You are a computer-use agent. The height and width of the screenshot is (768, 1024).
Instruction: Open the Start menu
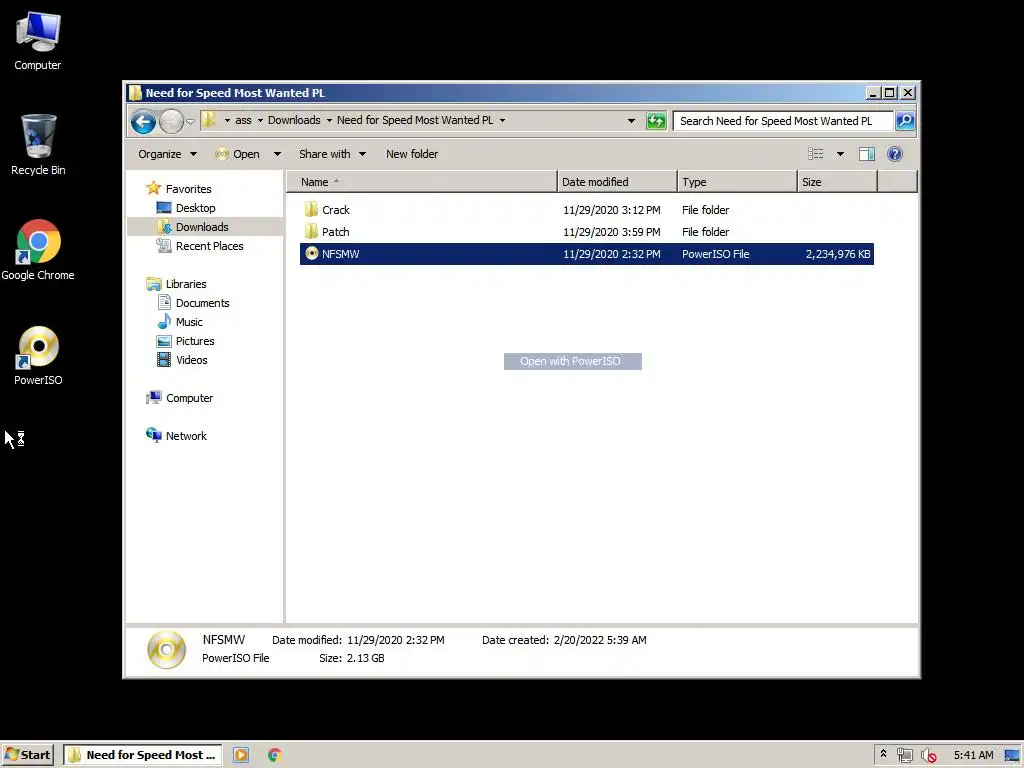click(x=27, y=755)
